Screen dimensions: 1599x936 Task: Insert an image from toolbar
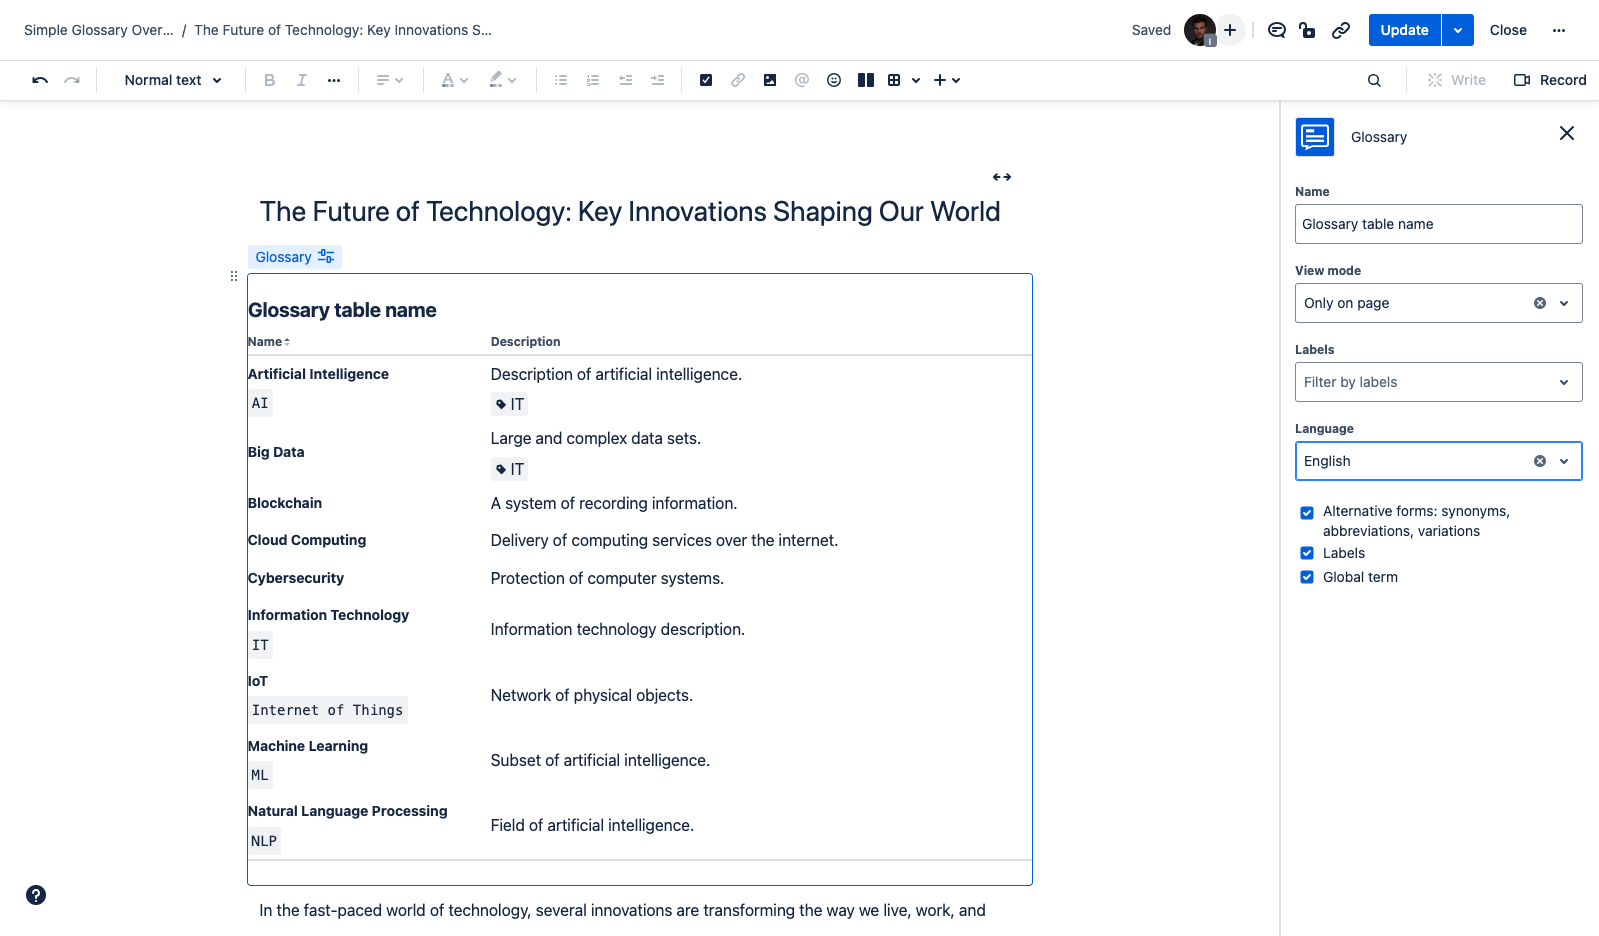pyautogui.click(x=770, y=80)
